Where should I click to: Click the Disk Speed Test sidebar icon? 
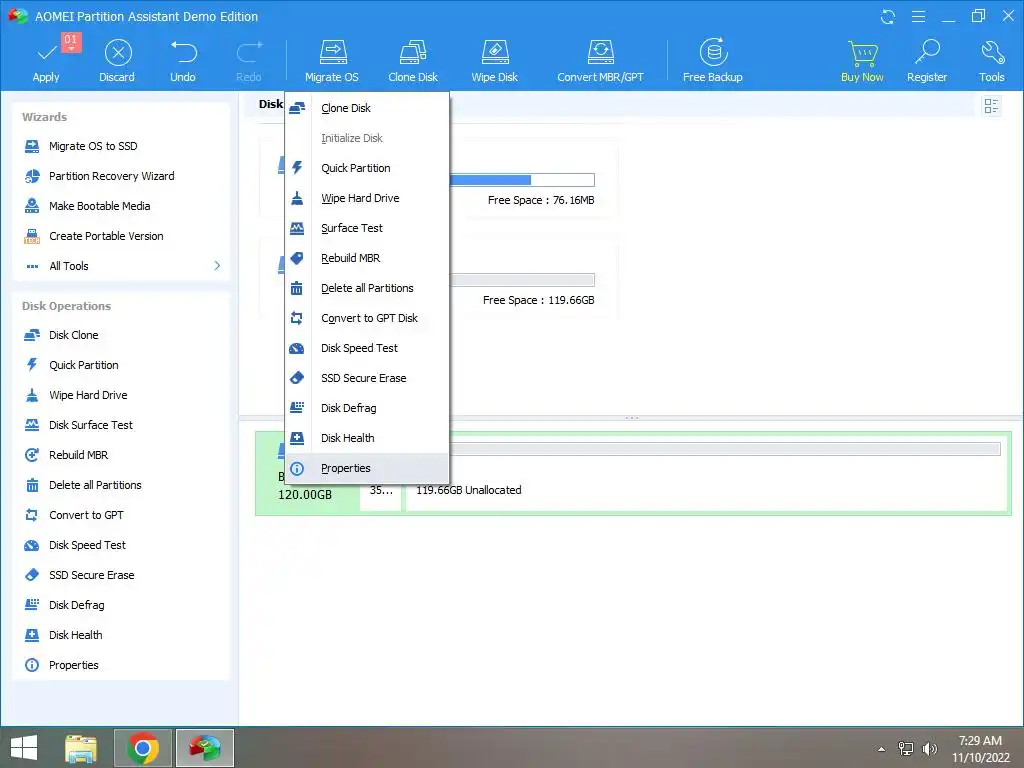pyautogui.click(x=32, y=545)
